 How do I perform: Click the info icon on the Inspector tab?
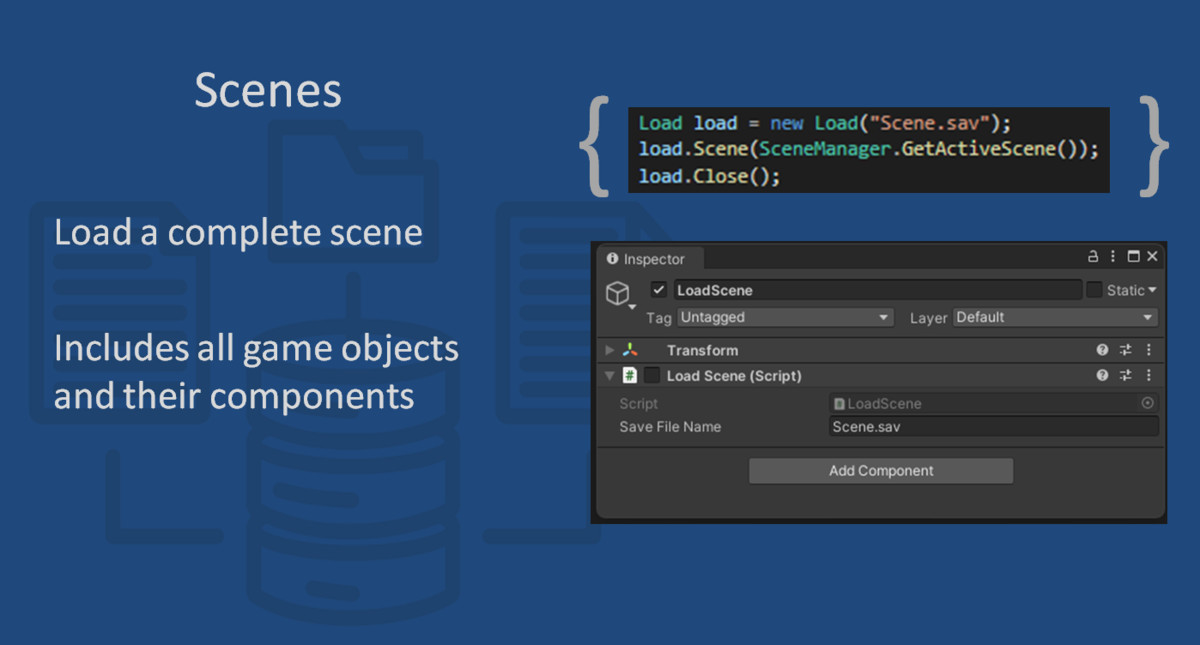pos(611,259)
